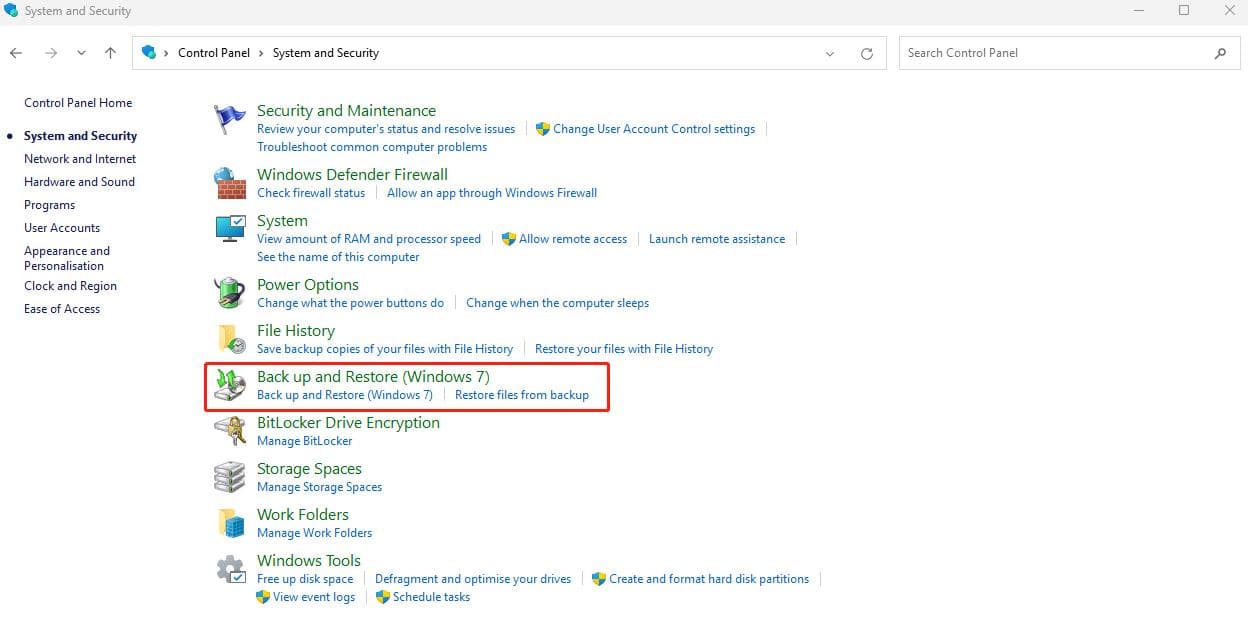The width and height of the screenshot is (1248, 620).
Task: Click the Up one level arrow
Action: click(110, 53)
